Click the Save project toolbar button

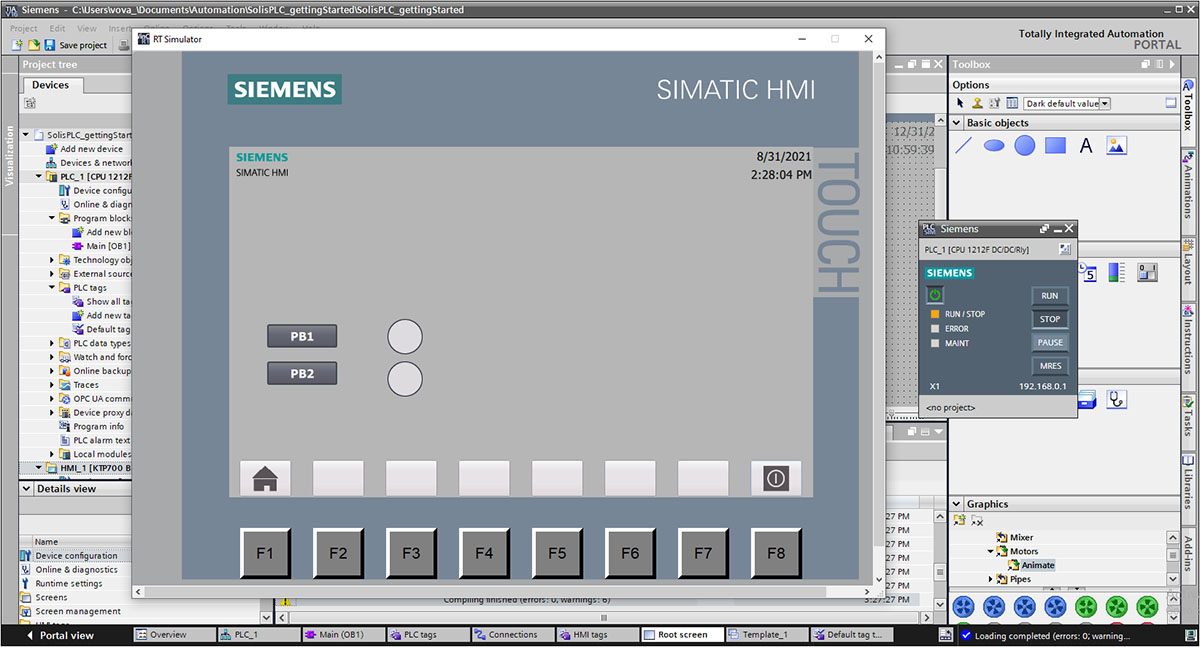pyautogui.click(x=76, y=45)
